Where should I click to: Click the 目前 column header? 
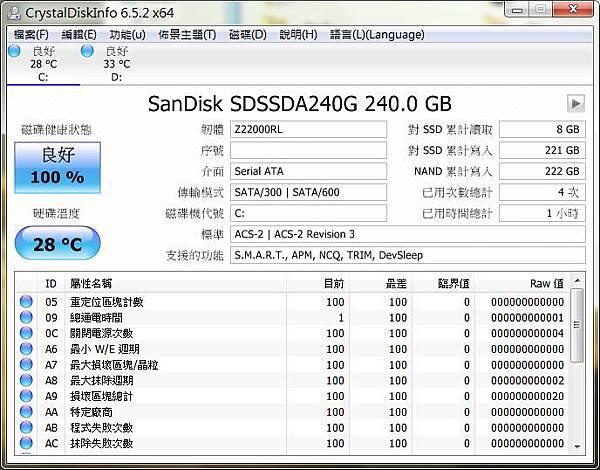coord(318,284)
